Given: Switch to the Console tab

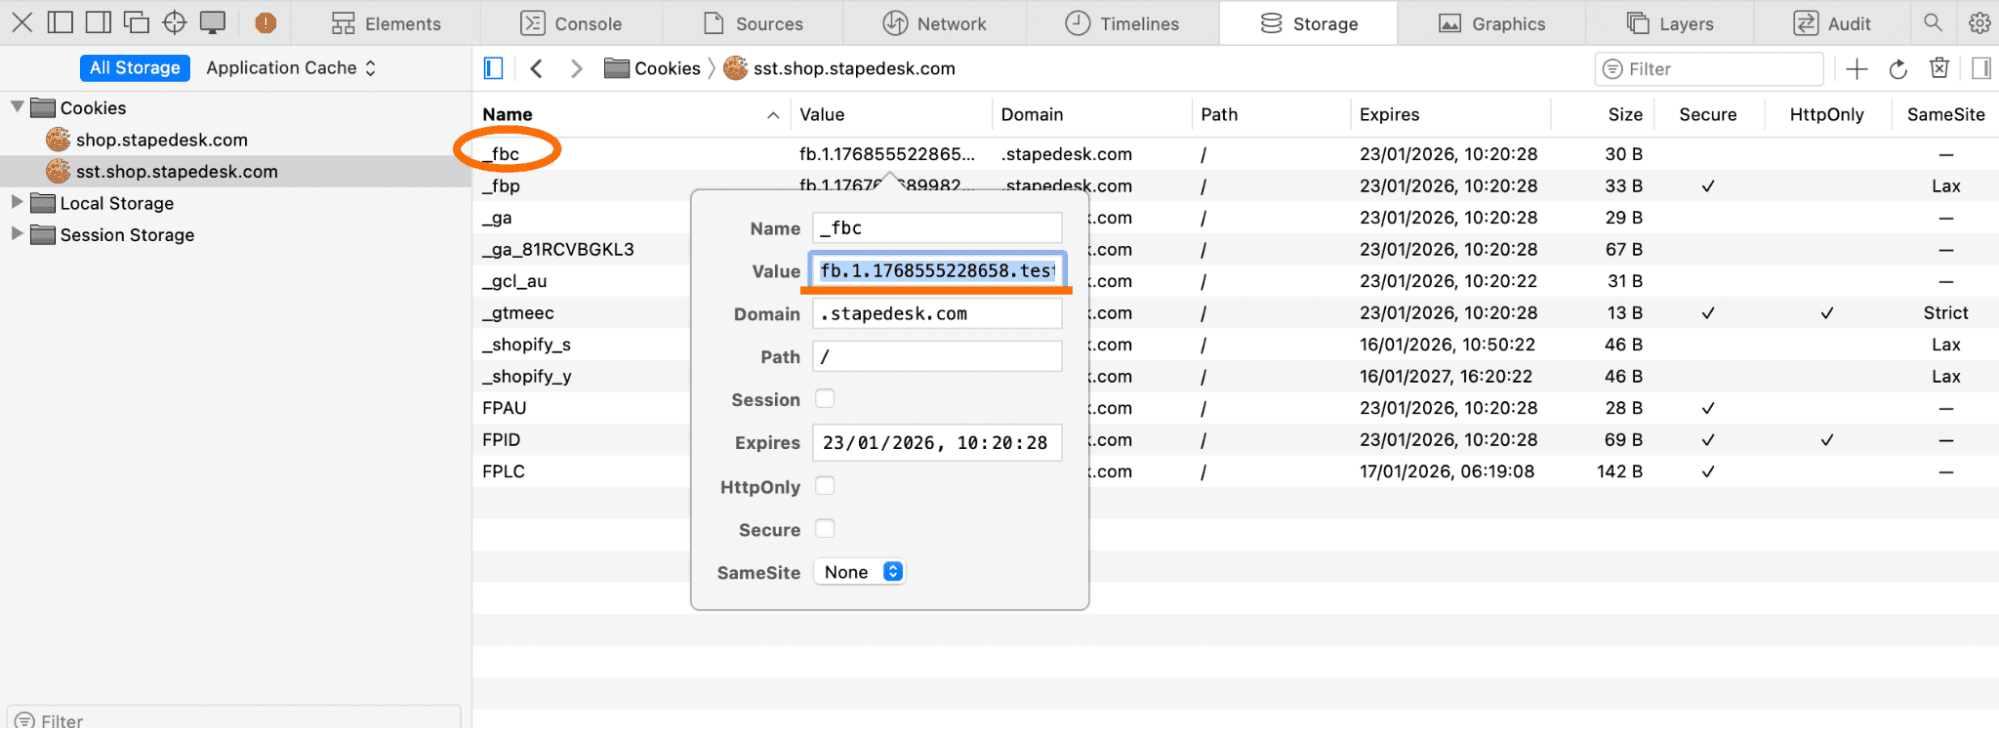Looking at the screenshot, I should (571, 23).
